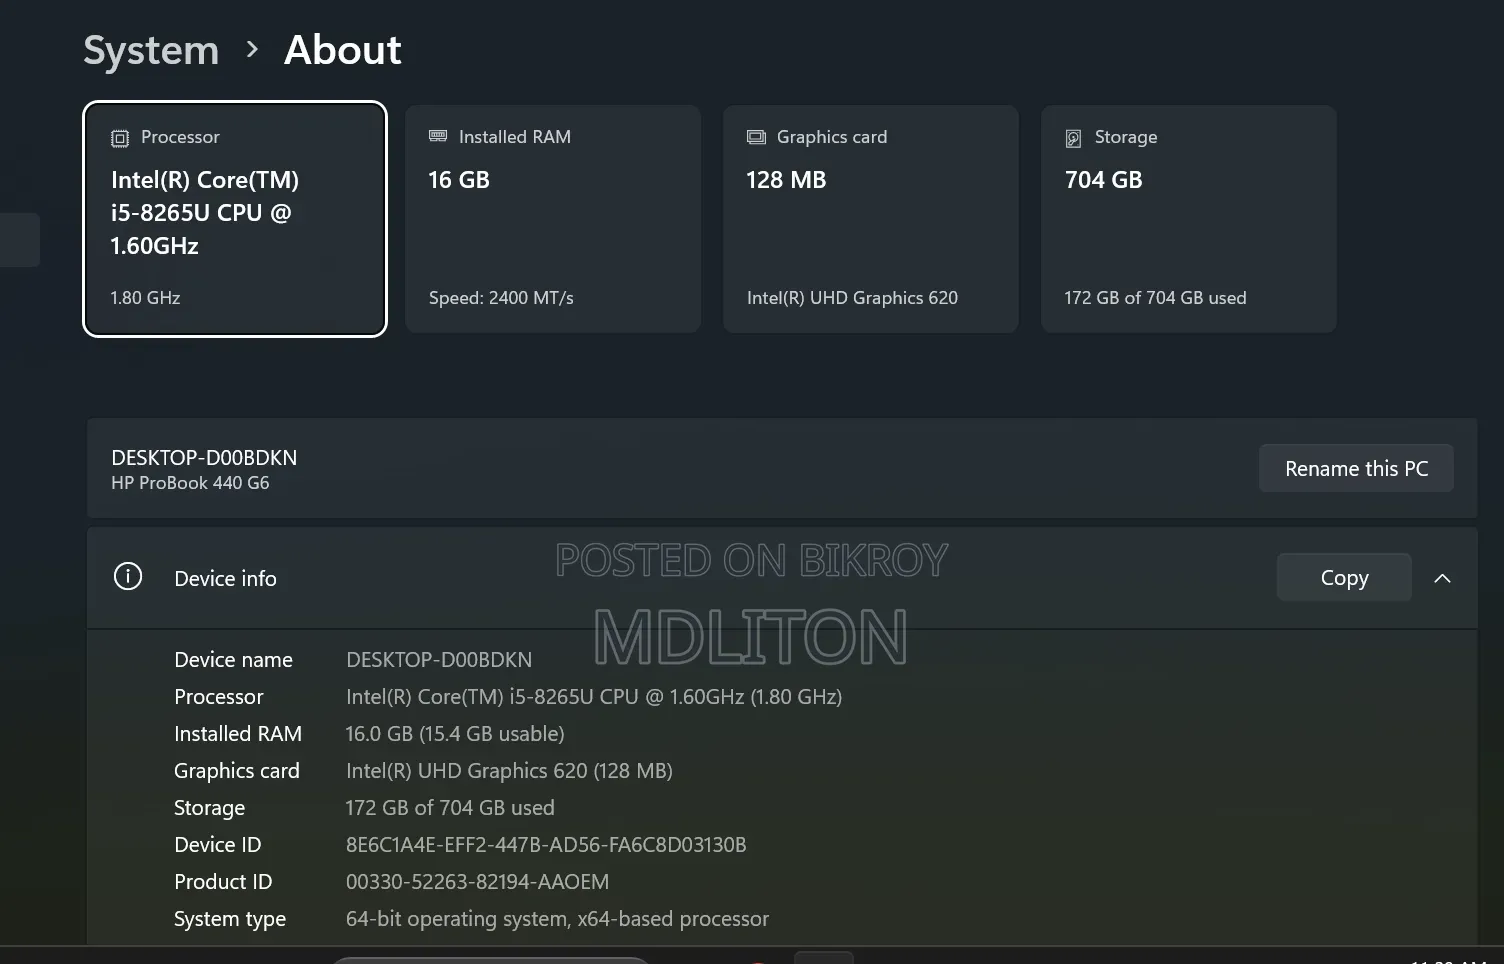Select the Device name value DESKTOP-D00BDKN

(x=439, y=660)
